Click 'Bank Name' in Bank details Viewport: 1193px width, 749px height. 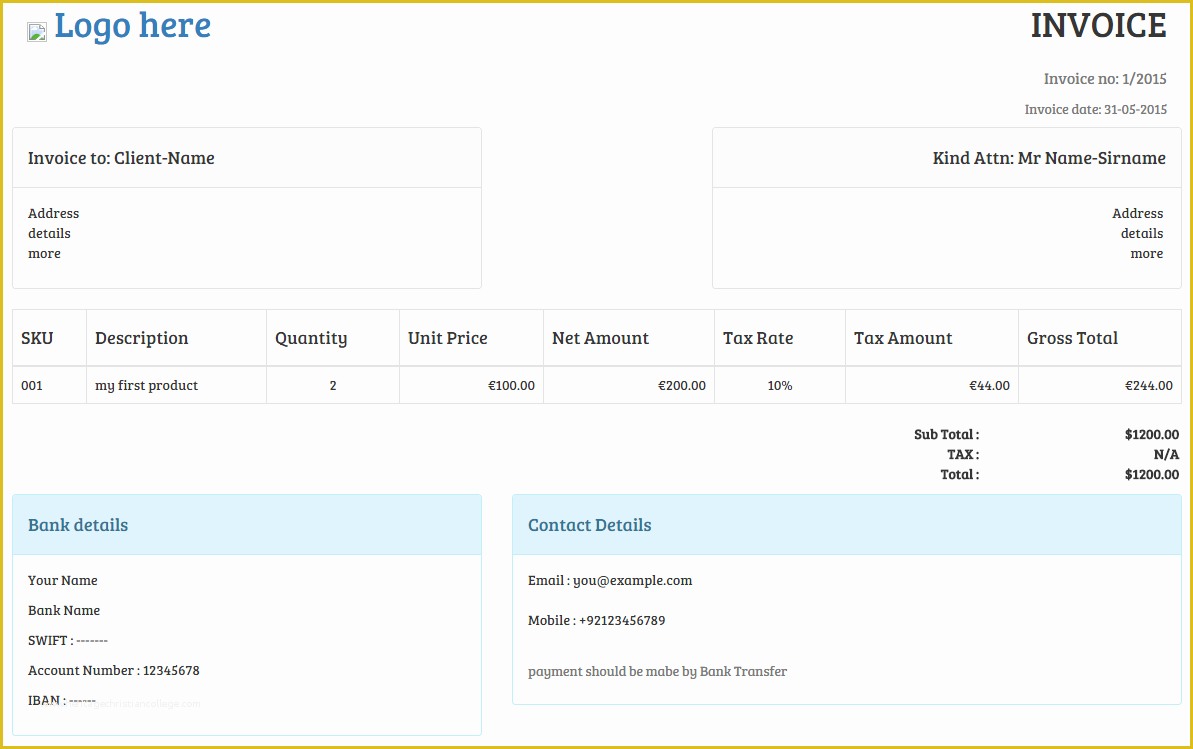(x=64, y=610)
